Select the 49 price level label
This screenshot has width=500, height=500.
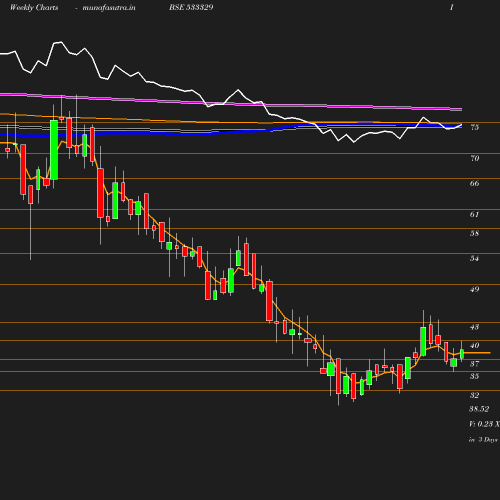click(475, 289)
